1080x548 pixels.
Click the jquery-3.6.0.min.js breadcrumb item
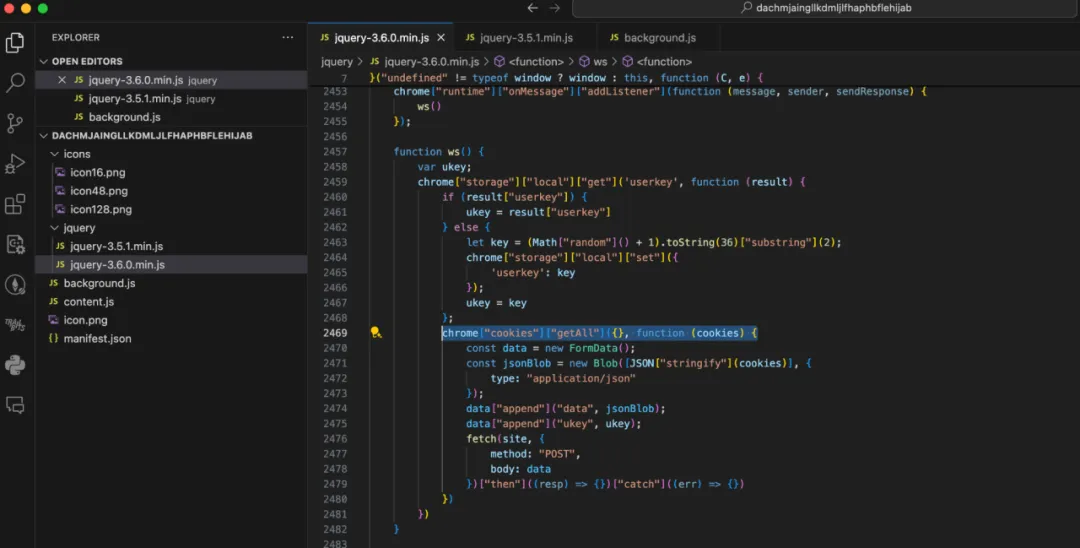coord(424,62)
